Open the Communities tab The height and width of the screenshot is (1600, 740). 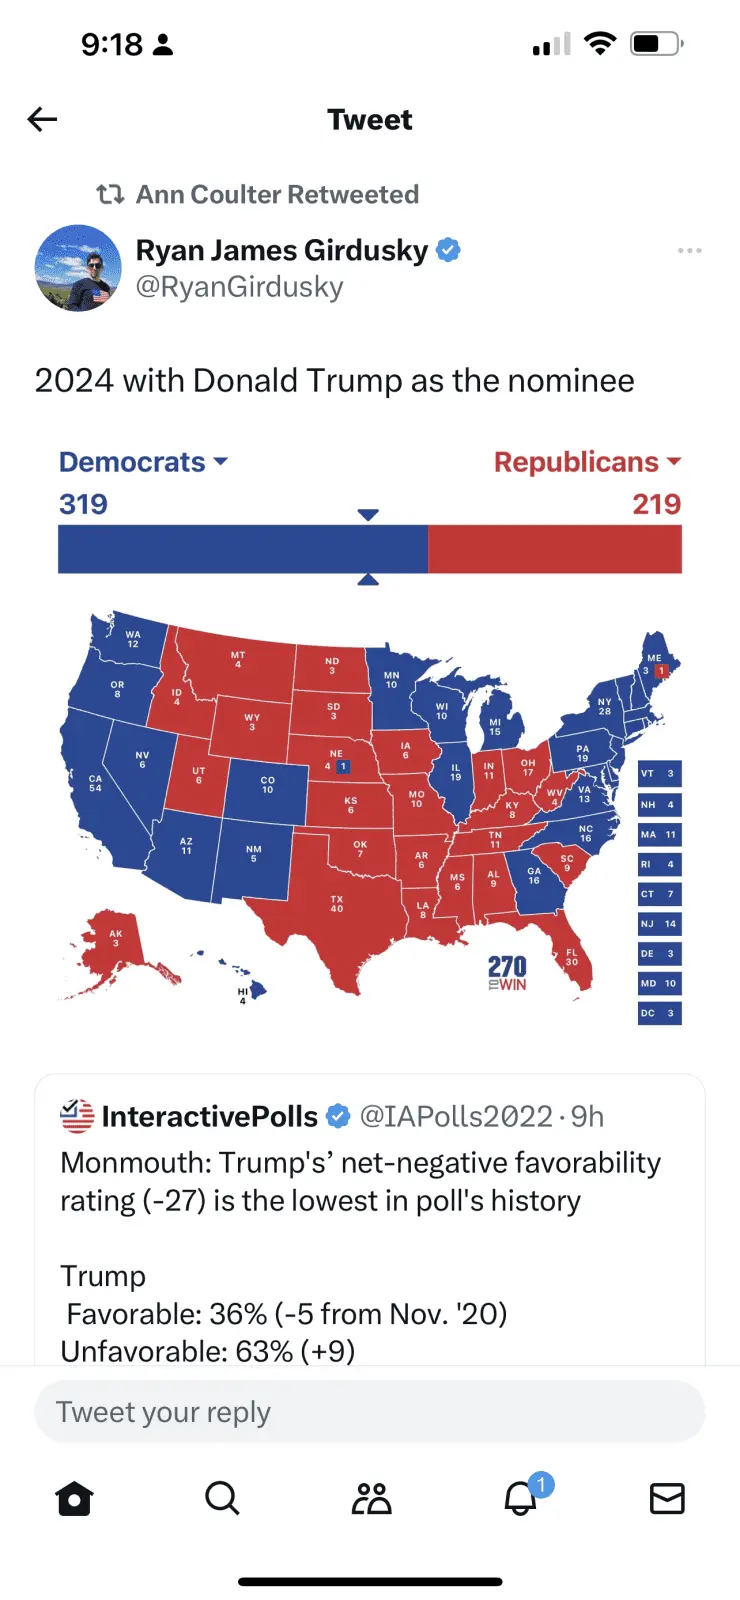(x=371, y=1498)
